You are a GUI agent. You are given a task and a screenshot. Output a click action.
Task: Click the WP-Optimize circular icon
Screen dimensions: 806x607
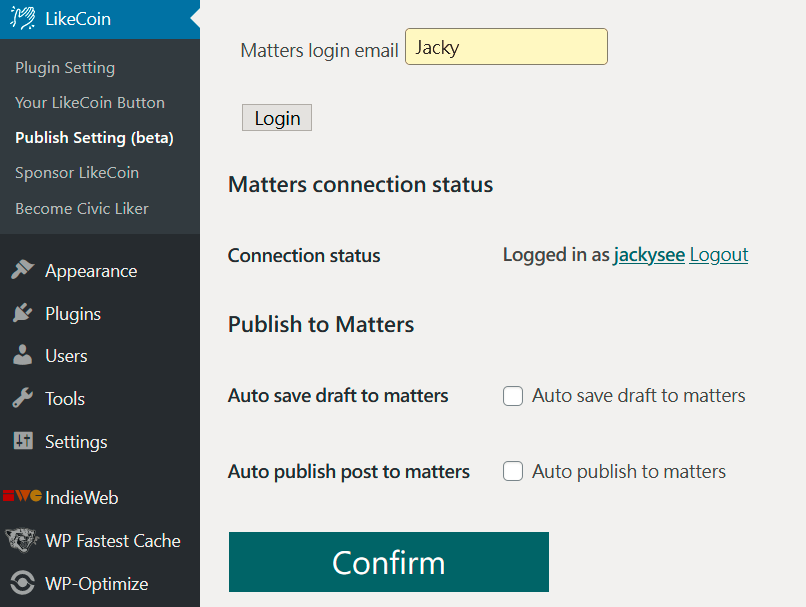(23, 583)
